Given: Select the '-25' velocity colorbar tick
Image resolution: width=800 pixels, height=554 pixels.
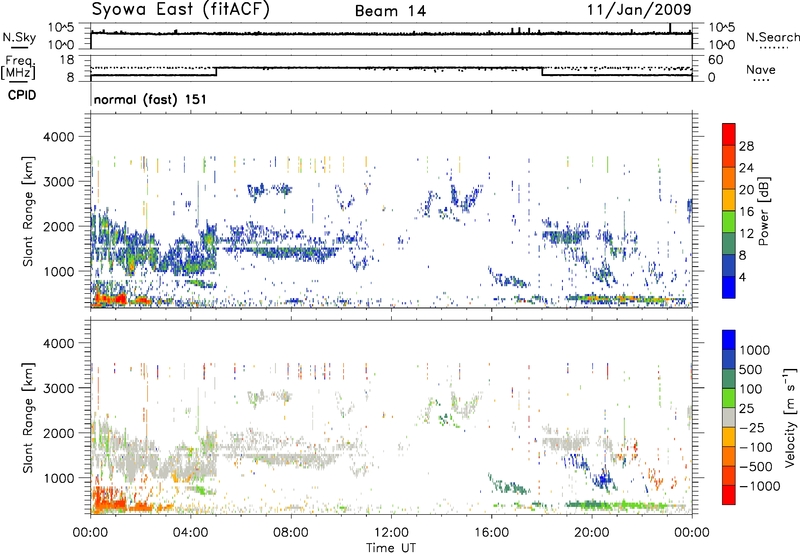Looking at the screenshot, I should [x=752, y=428].
